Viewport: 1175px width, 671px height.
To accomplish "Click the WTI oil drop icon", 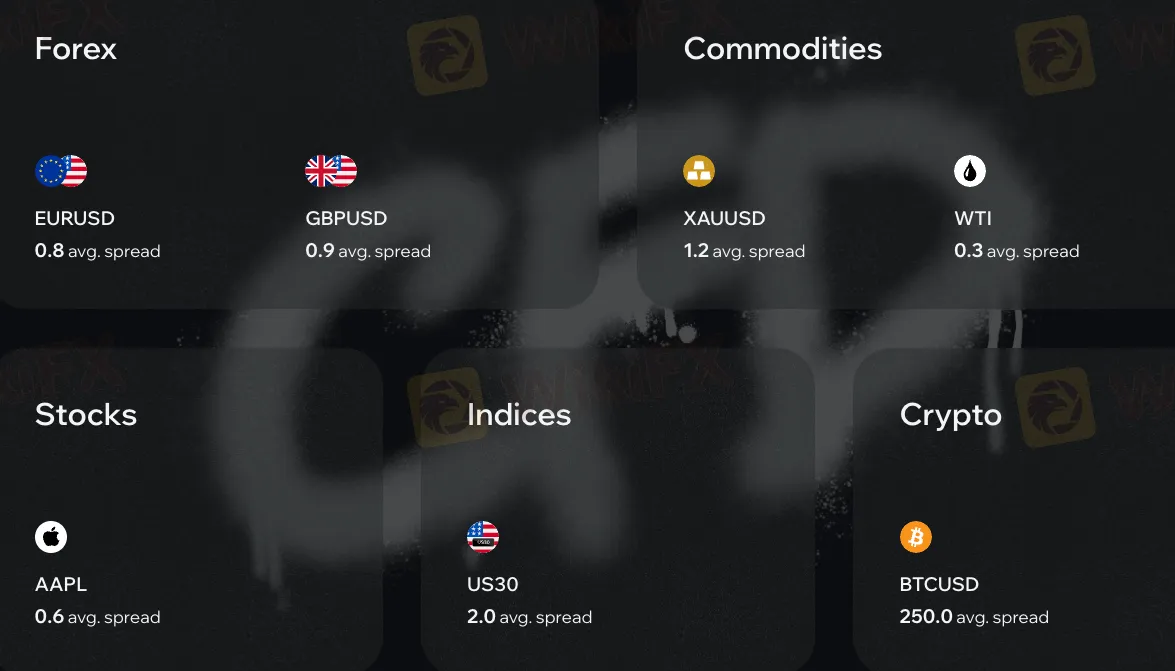I will [x=970, y=172].
